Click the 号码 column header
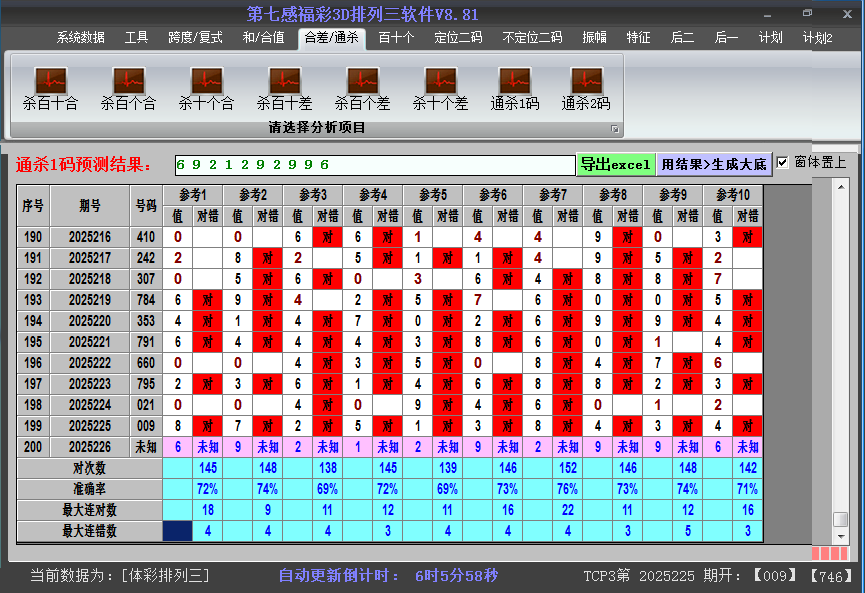This screenshot has height=593, width=865. click(146, 206)
